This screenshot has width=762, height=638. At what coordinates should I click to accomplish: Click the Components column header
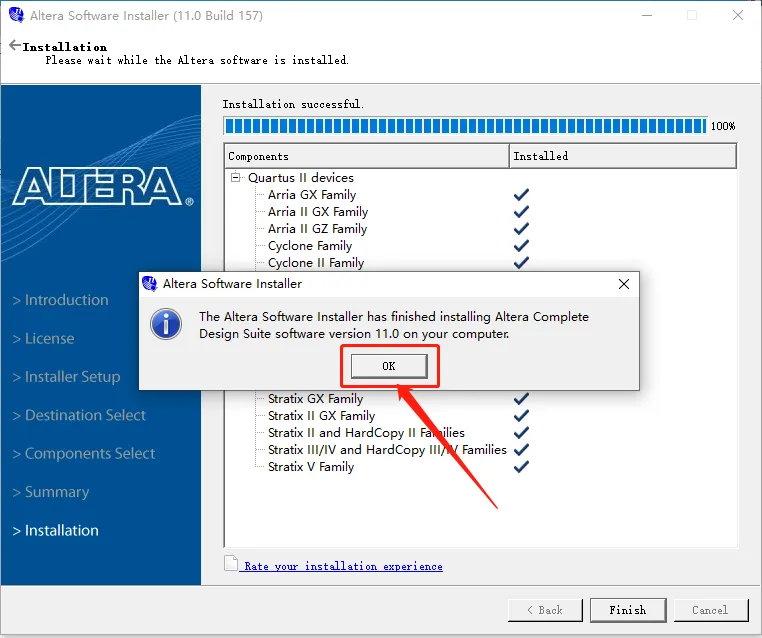(367, 156)
